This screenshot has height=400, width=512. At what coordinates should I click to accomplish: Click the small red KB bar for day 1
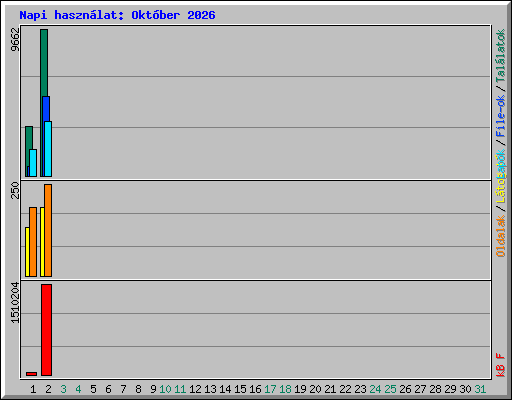point(32,374)
